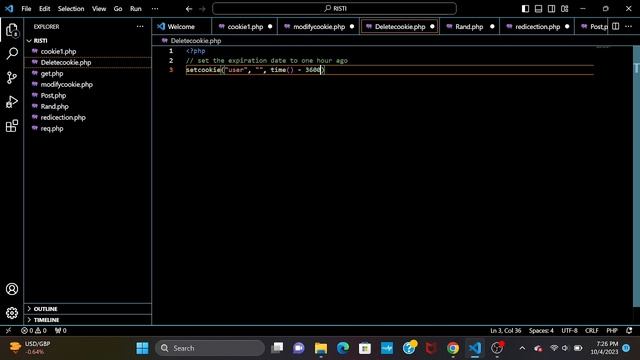Open the Source Control view
This screenshot has width=640, height=360.
(x=12, y=78)
